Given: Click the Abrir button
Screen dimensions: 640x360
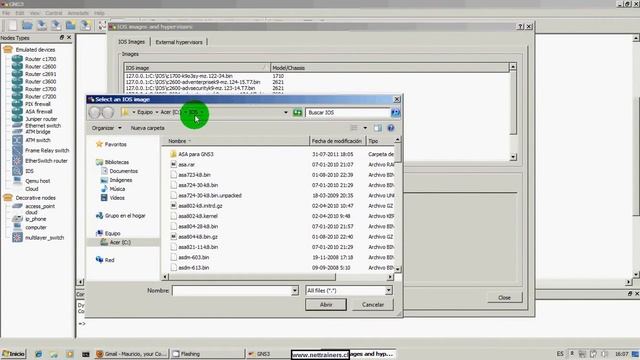Looking at the screenshot, I should (326, 304).
